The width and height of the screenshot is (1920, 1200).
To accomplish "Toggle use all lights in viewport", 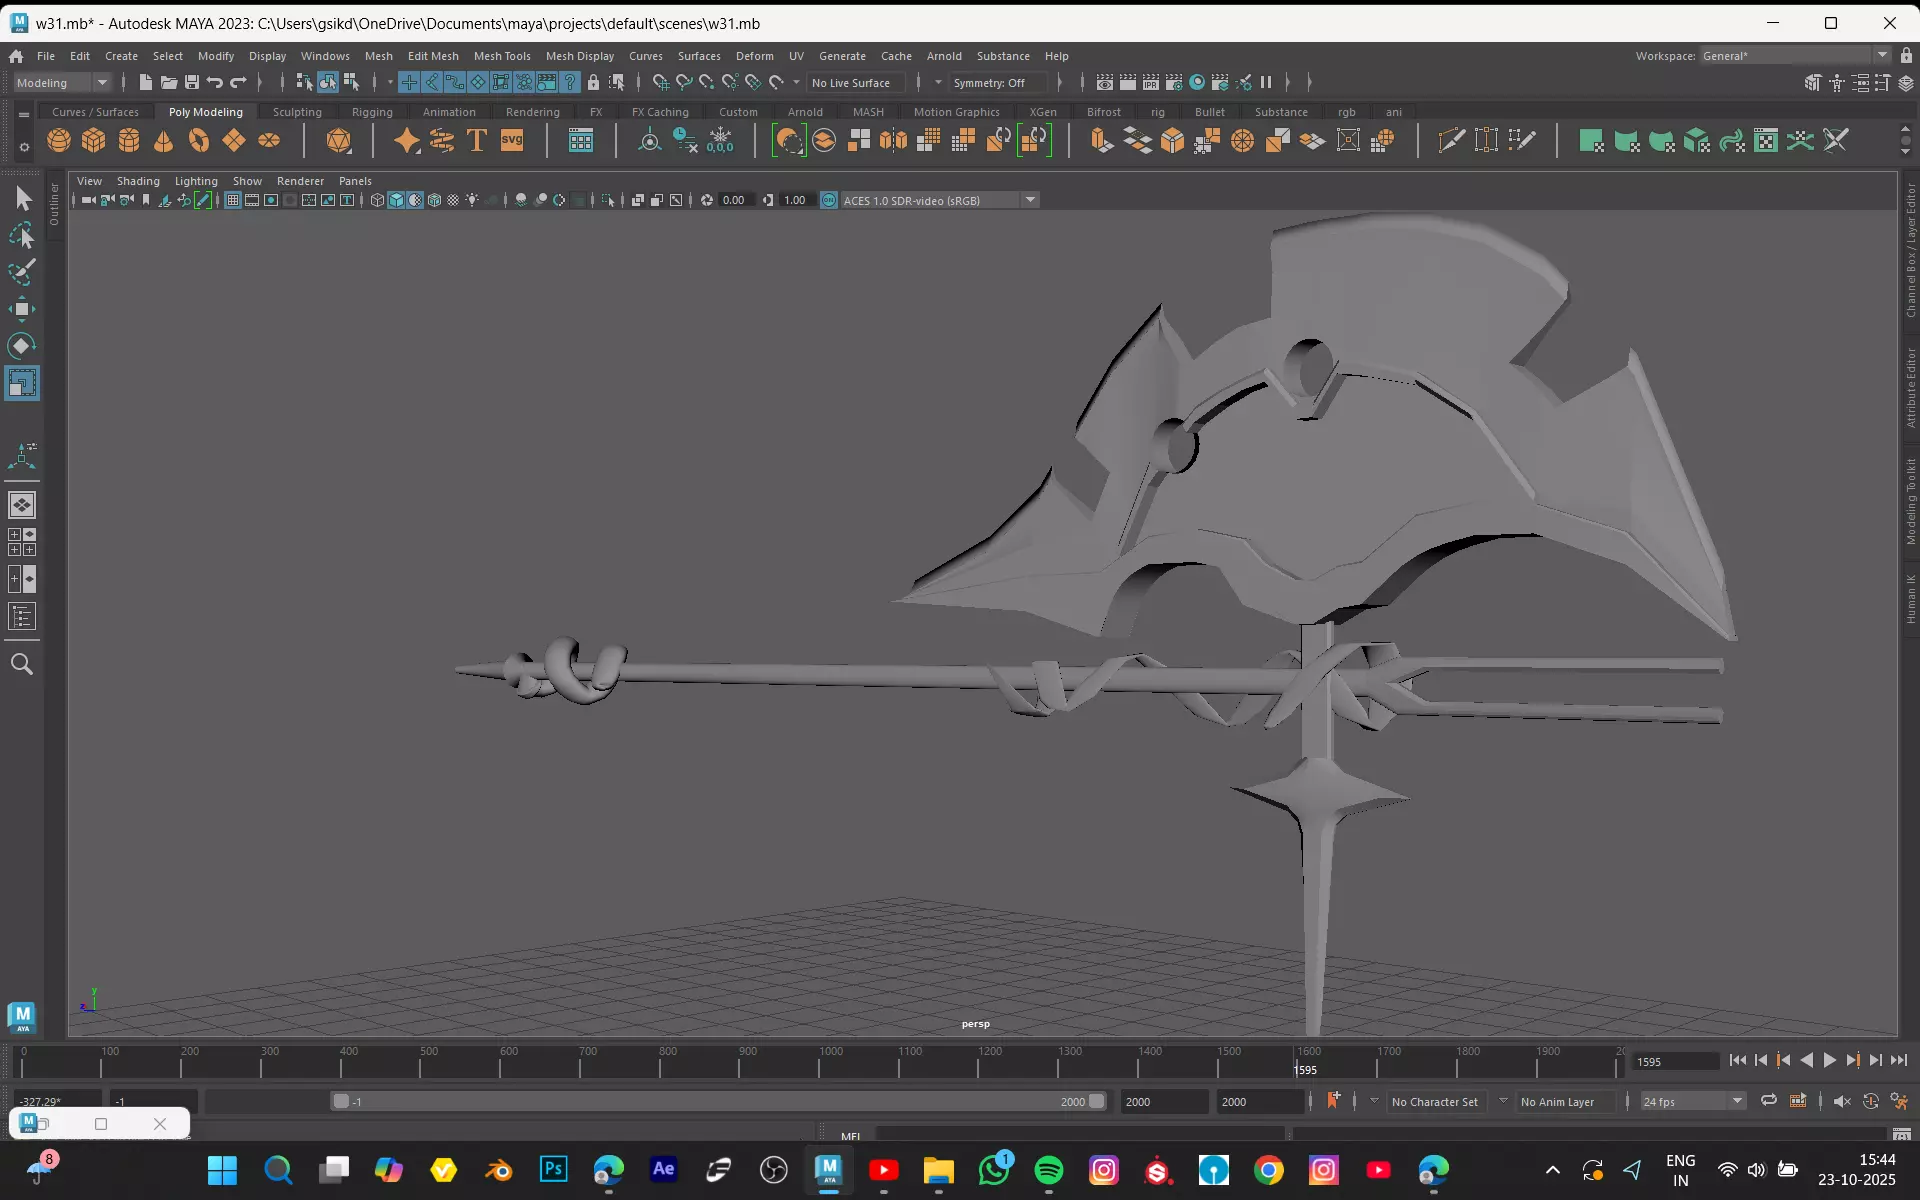I will pos(472,200).
